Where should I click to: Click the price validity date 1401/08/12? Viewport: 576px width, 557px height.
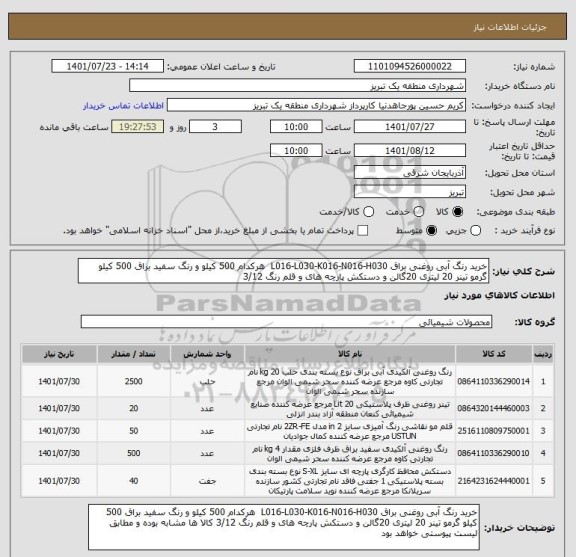(x=410, y=151)
